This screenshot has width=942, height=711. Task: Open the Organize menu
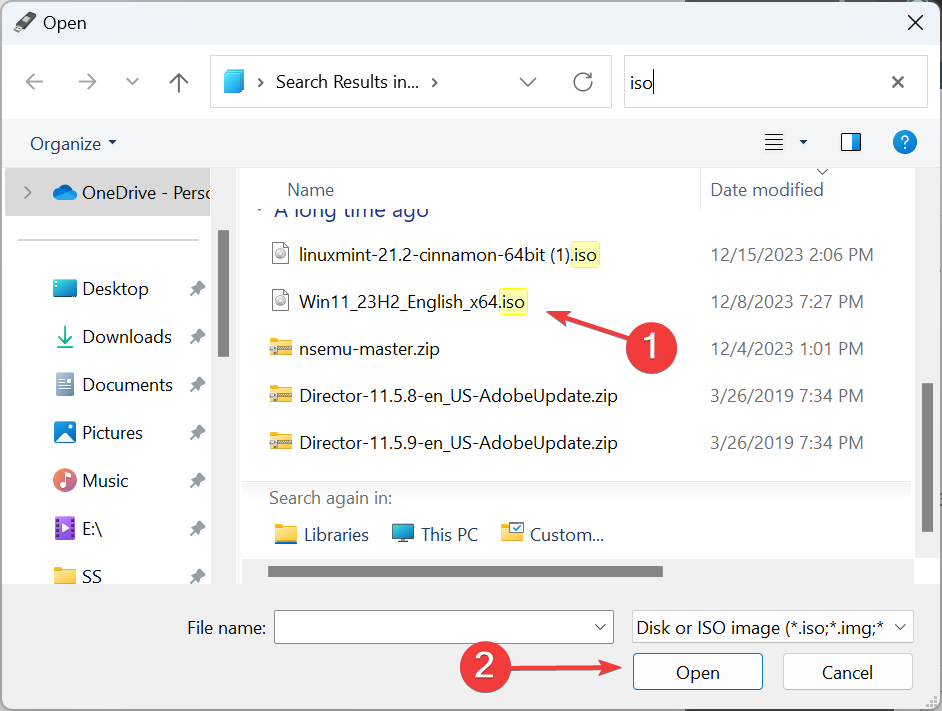point(73,143)
